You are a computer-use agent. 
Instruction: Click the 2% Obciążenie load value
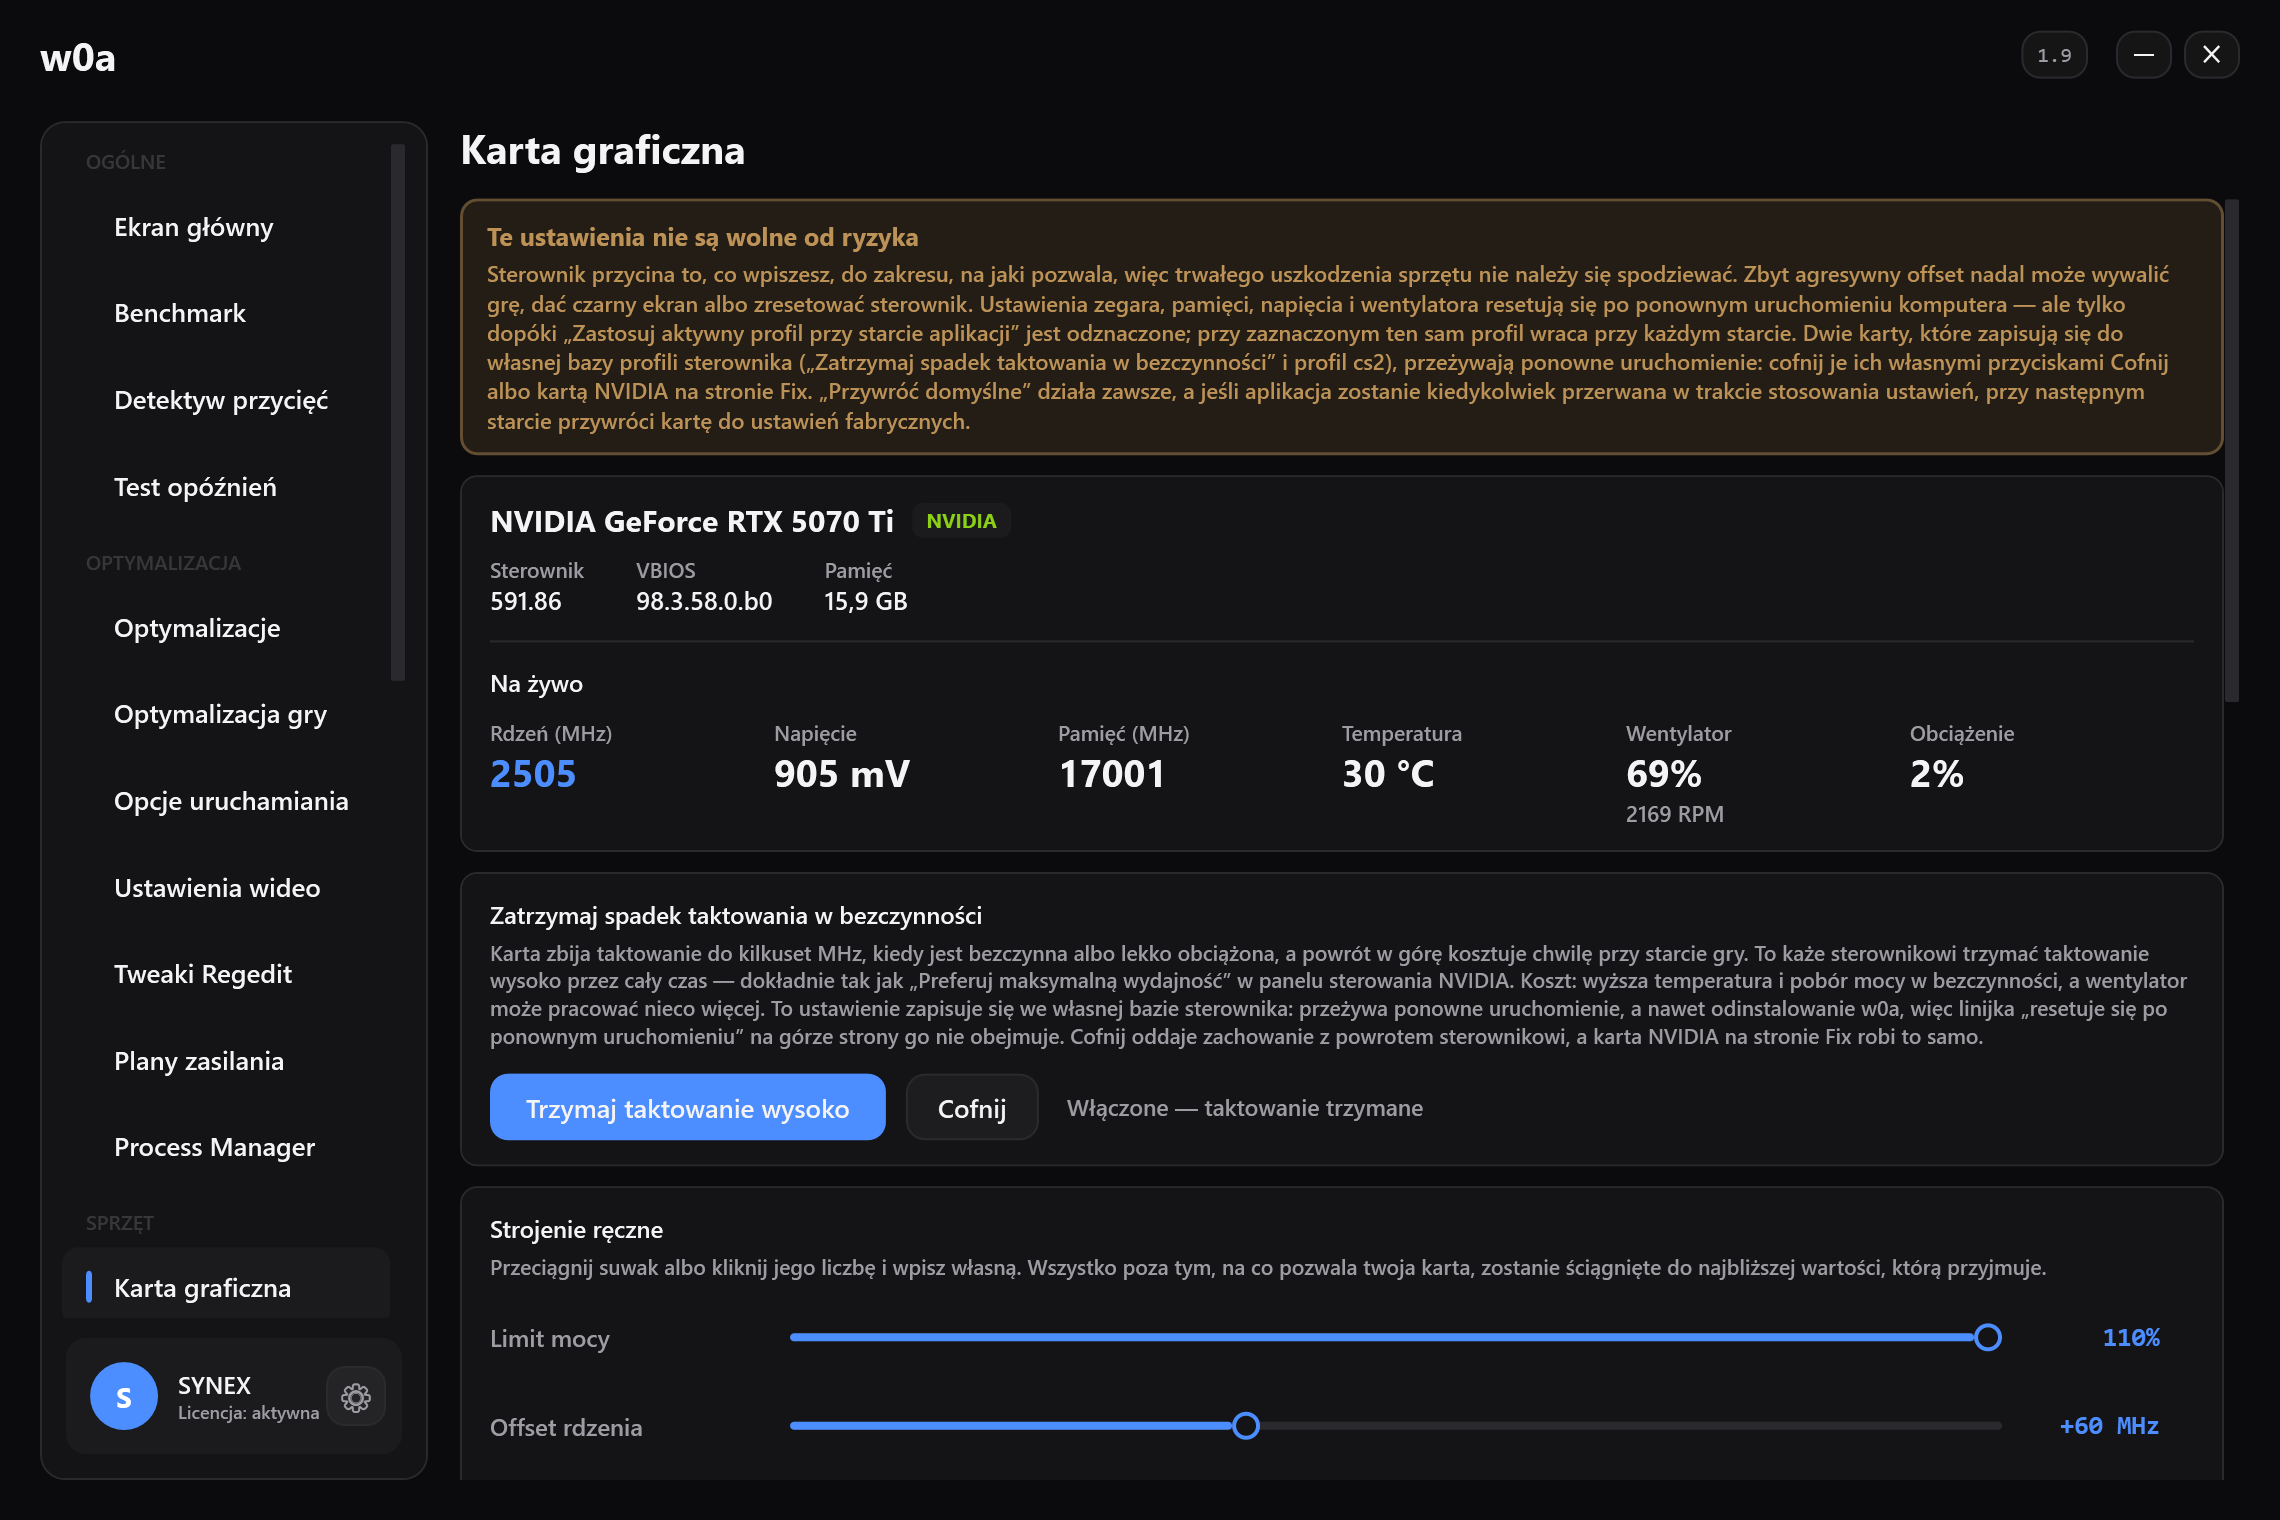coord(1937,774)
